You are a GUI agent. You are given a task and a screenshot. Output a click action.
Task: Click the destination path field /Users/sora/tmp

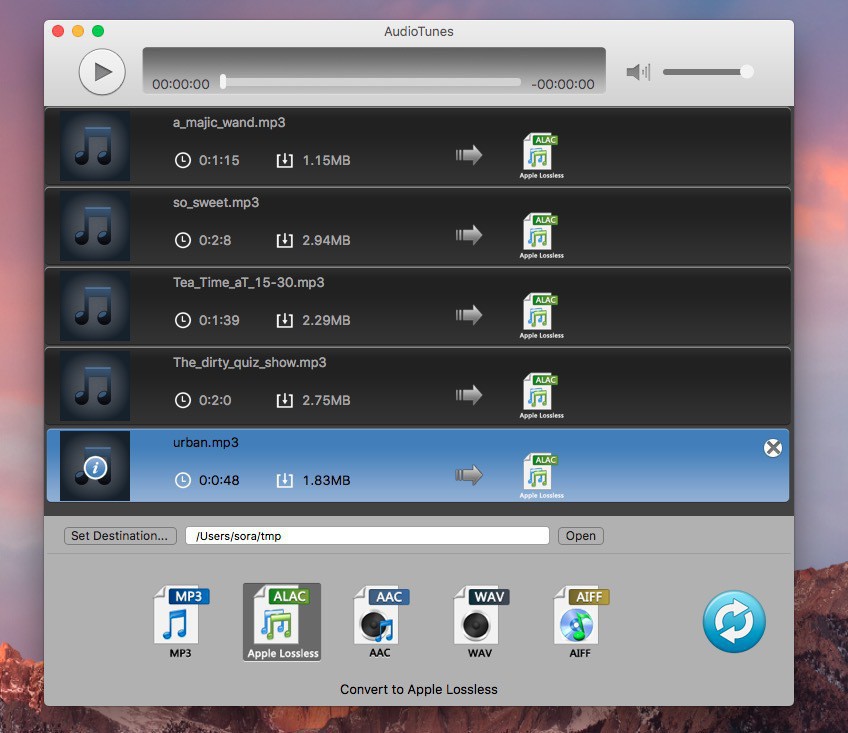(x=367, y=536)
